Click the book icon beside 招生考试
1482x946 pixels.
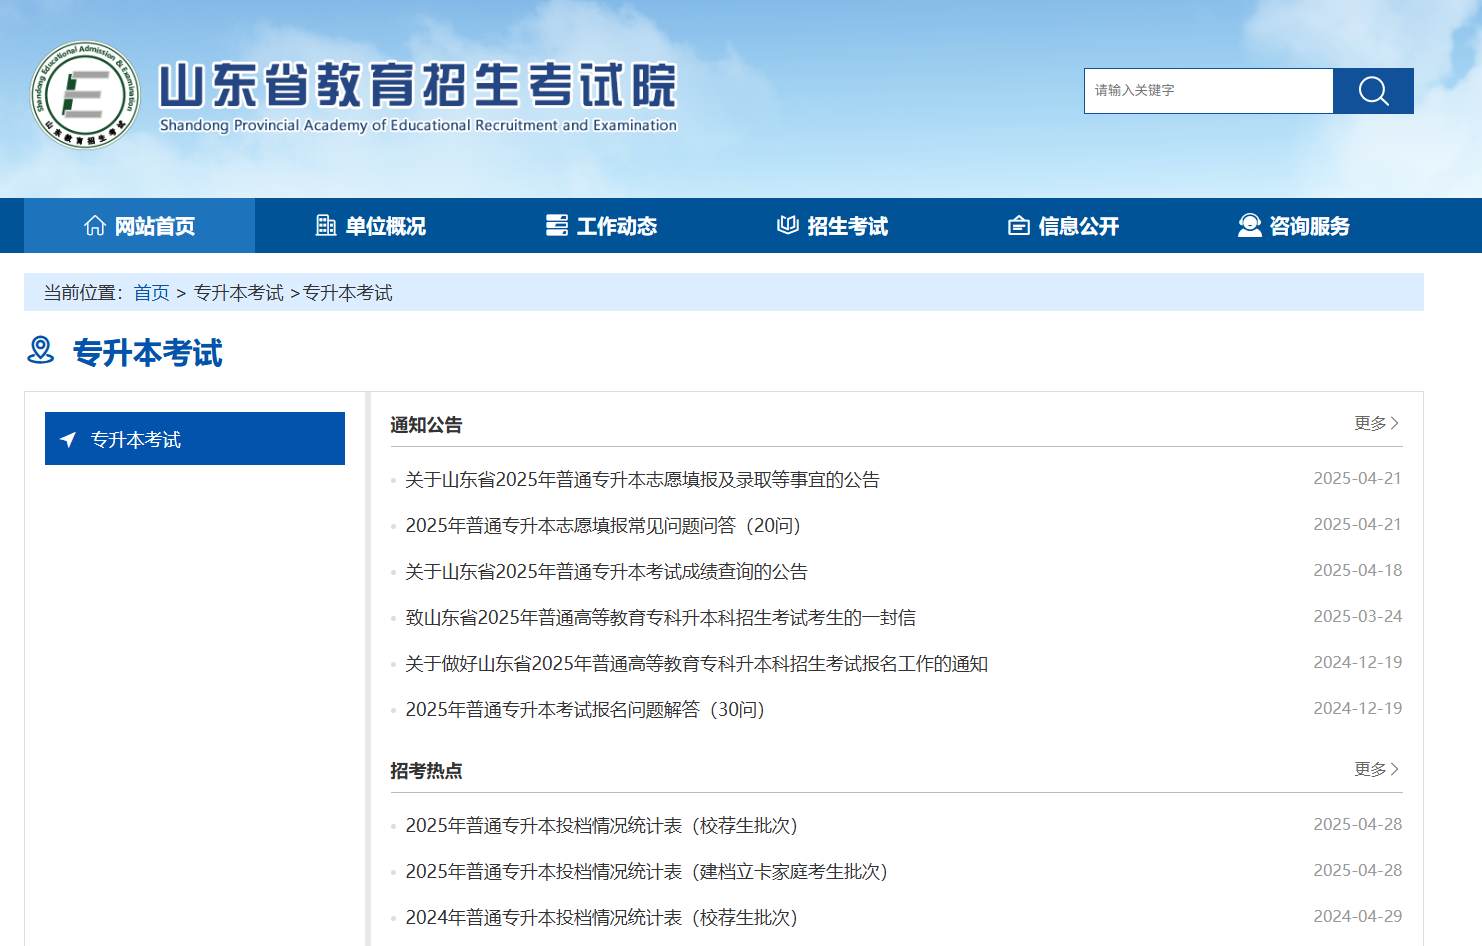click(788, 226)
